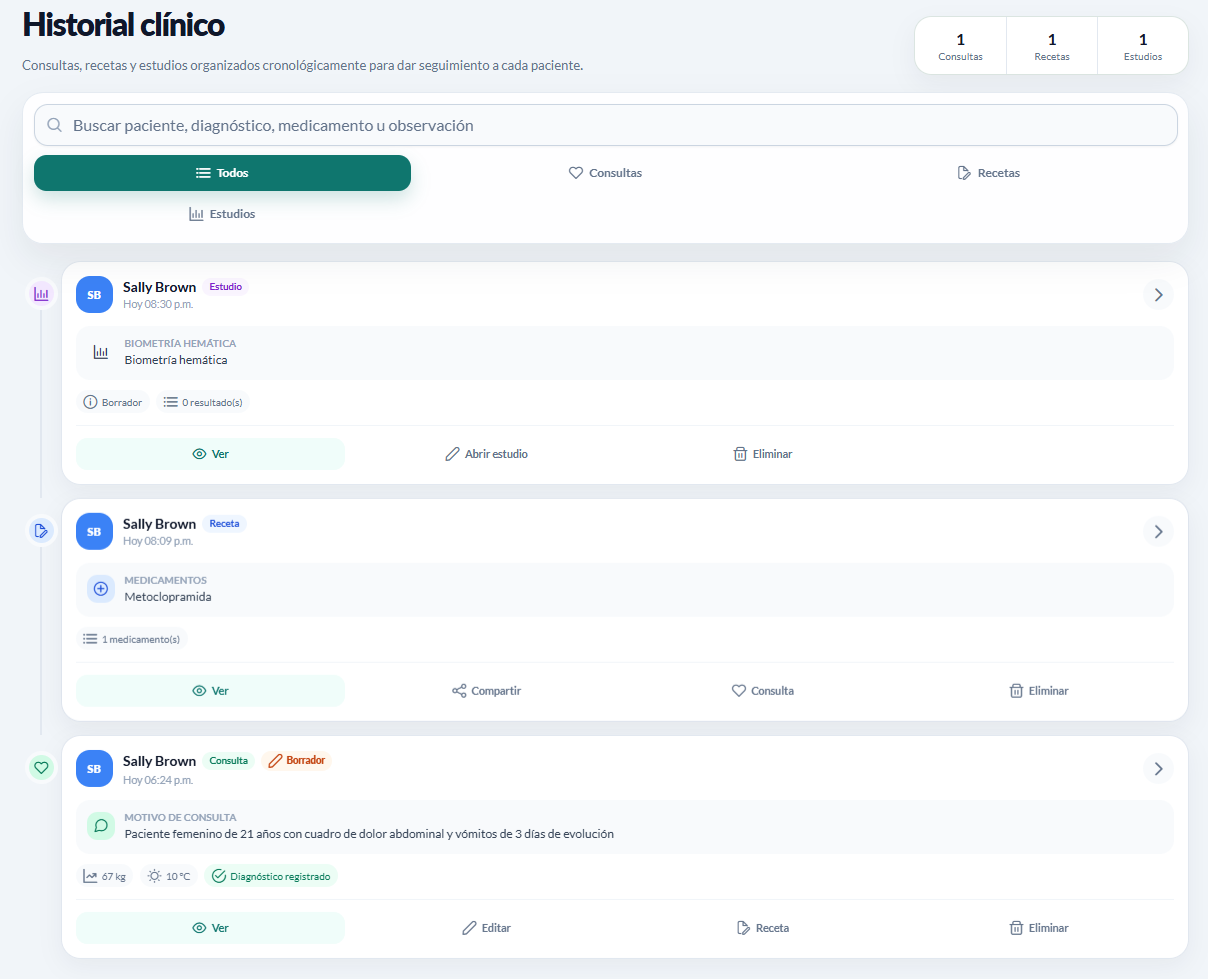Expand the Estudio card chevron
Screen dimensions: 1208x979
[x=1158, y=295]
